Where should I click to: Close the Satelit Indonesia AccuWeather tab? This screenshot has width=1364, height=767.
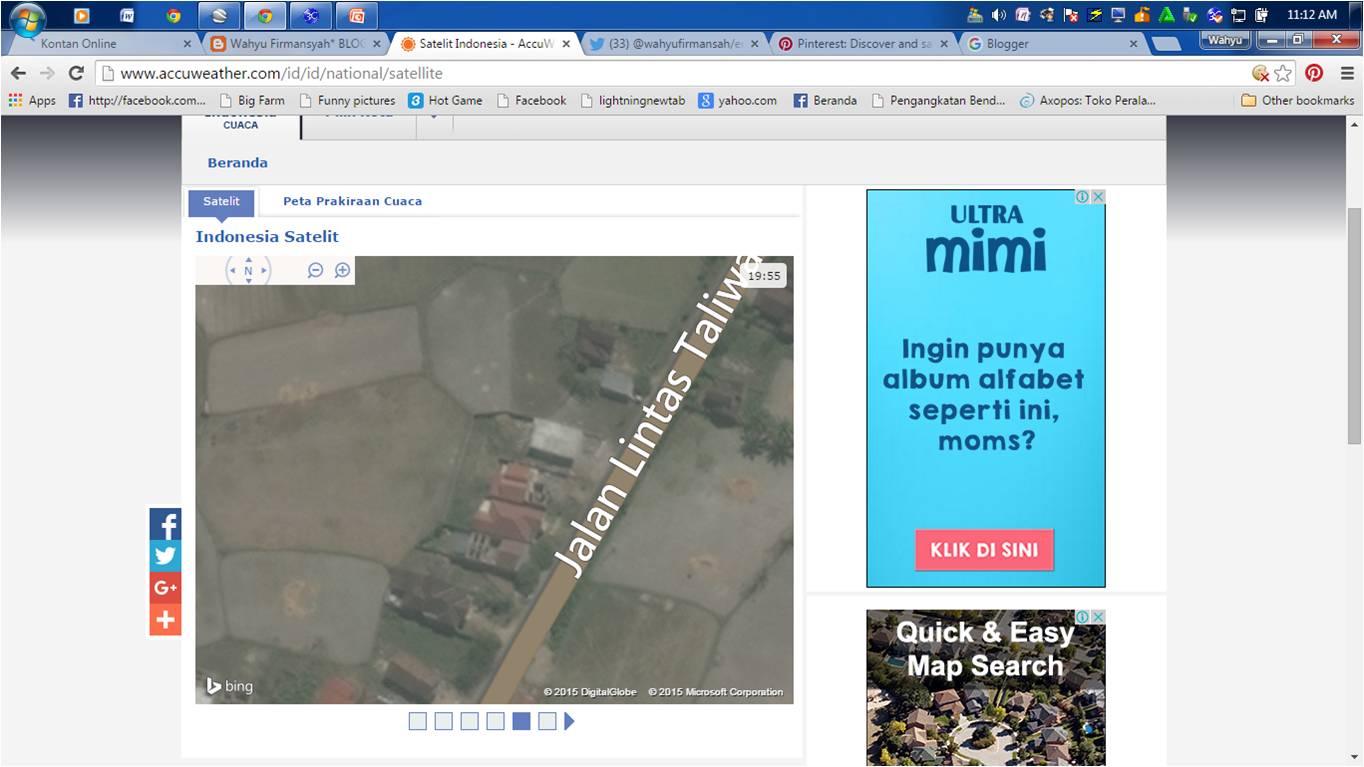(x=566, y=44)
